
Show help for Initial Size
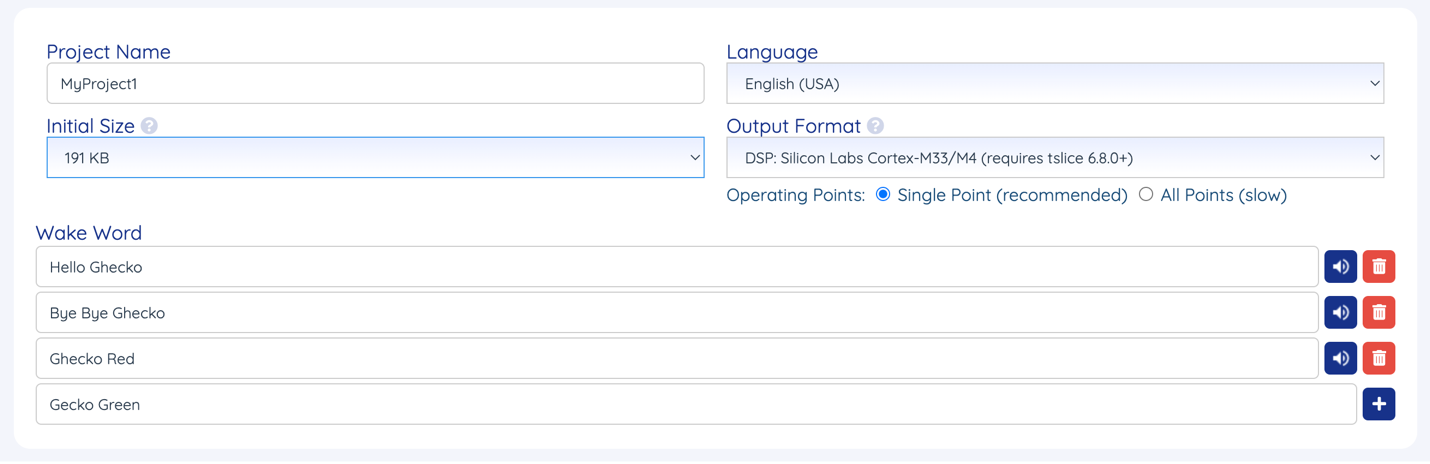pos(149,126)
